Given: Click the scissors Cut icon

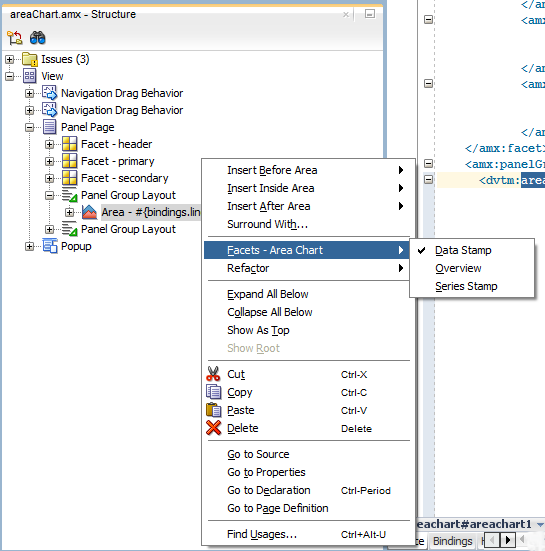Looking at the screenshot, I should (213, 374).
